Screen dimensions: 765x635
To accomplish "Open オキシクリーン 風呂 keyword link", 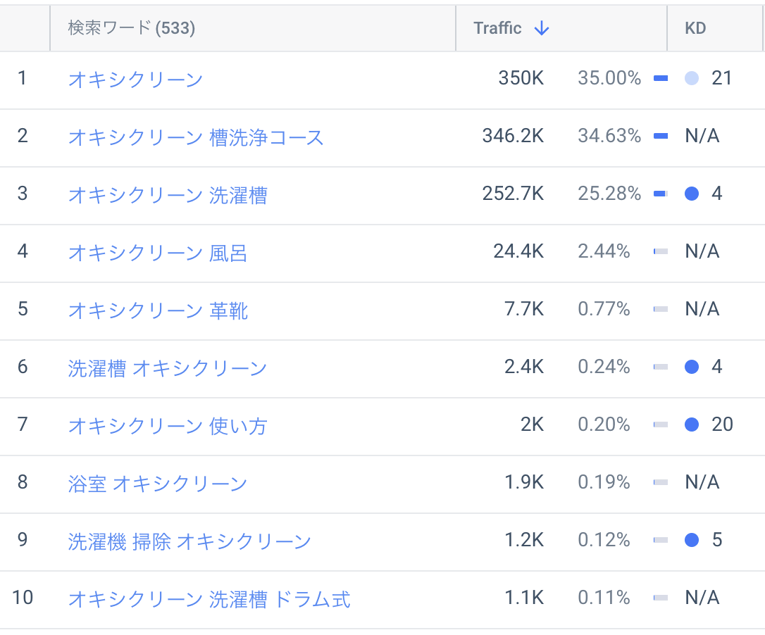I will (x=157, y=252).
